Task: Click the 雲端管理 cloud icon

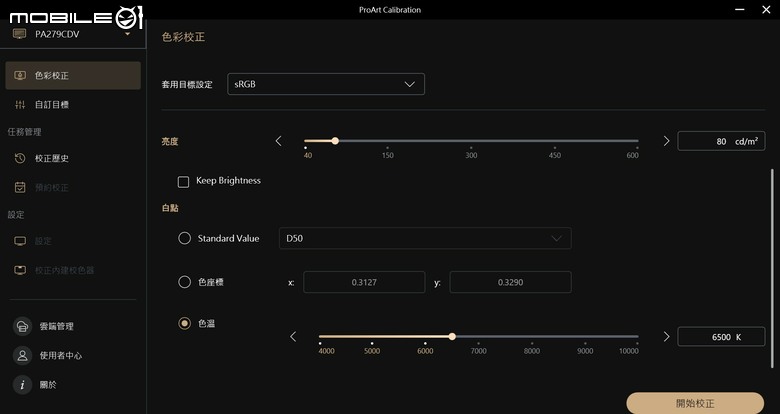Action: point(22,326)
